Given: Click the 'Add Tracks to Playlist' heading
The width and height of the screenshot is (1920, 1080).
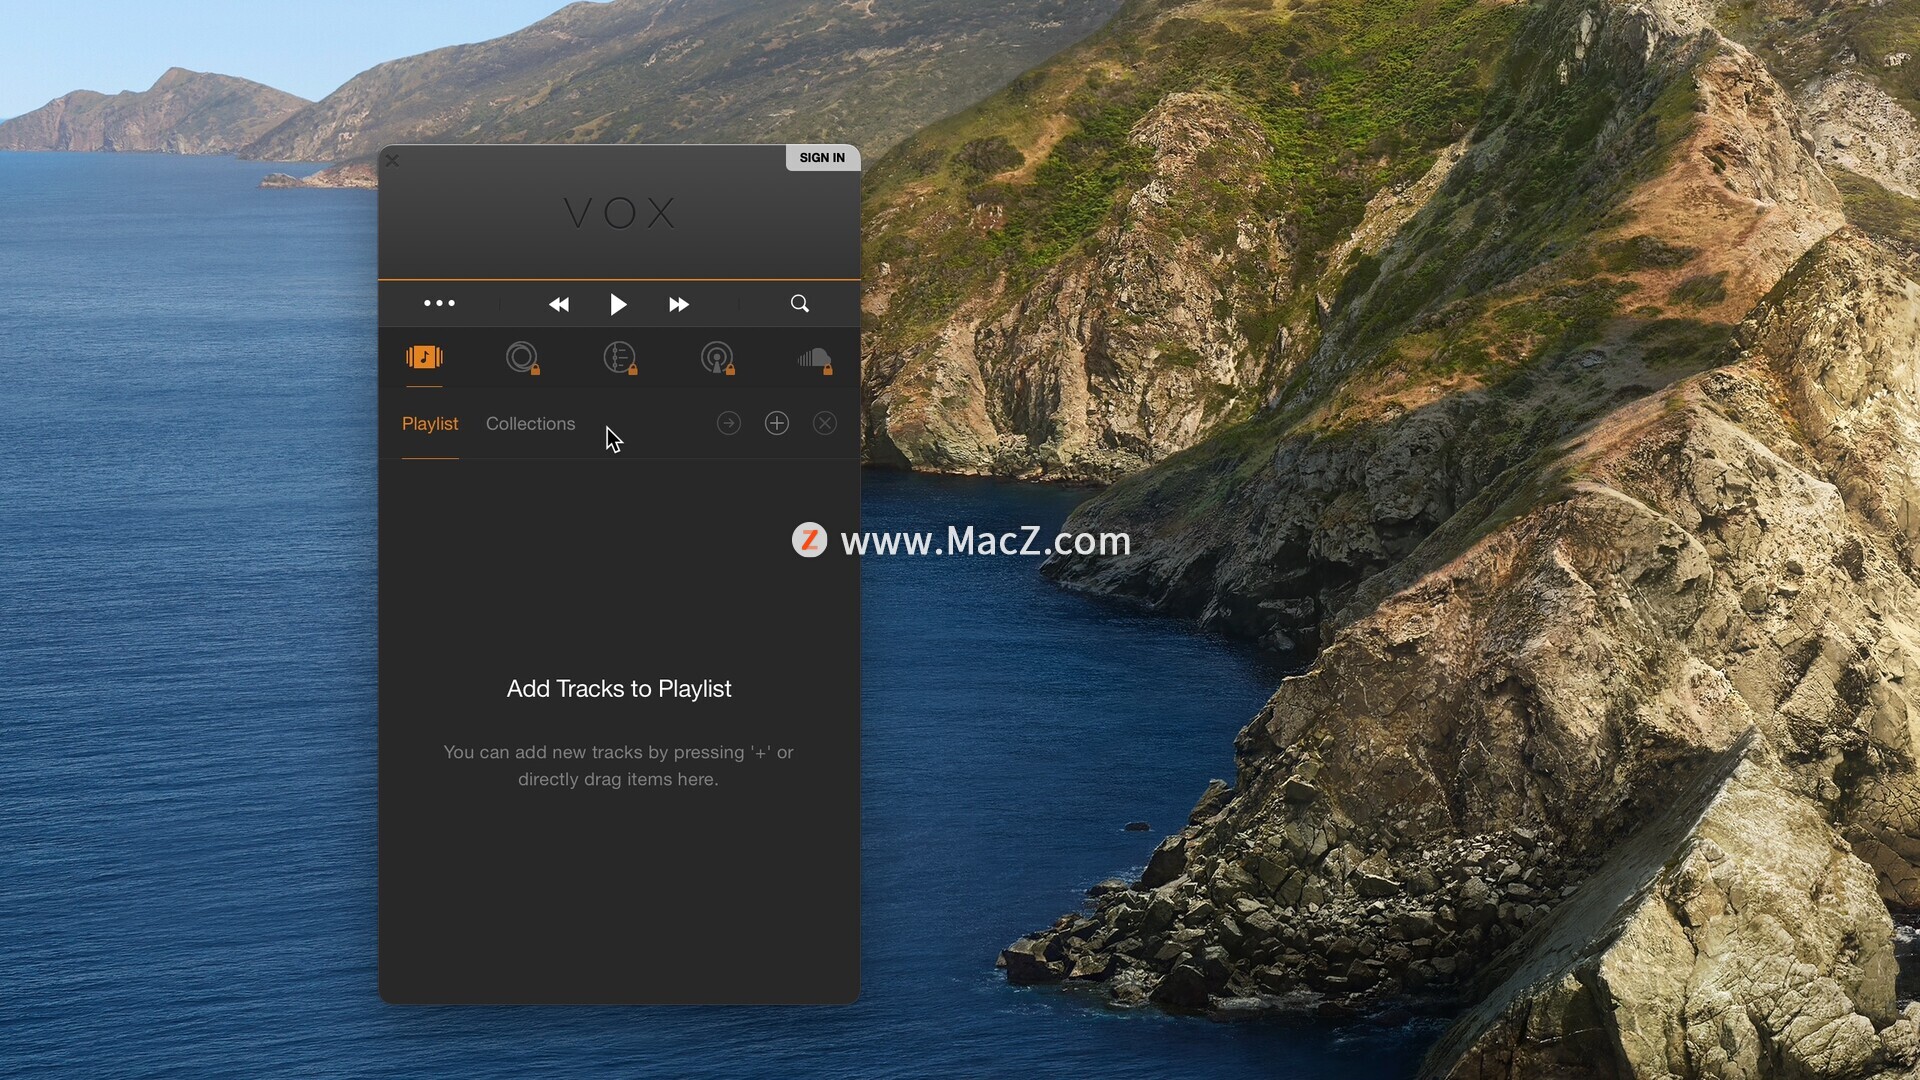Looking at the screenshot, I should (x=619, y=688).
